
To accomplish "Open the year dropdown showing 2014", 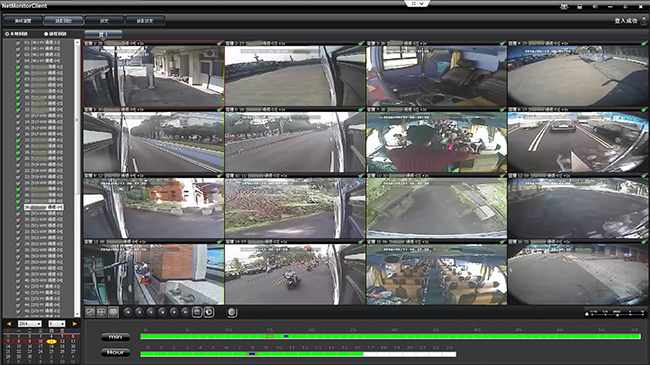I will pyautogui.click(x=29, y=324).
